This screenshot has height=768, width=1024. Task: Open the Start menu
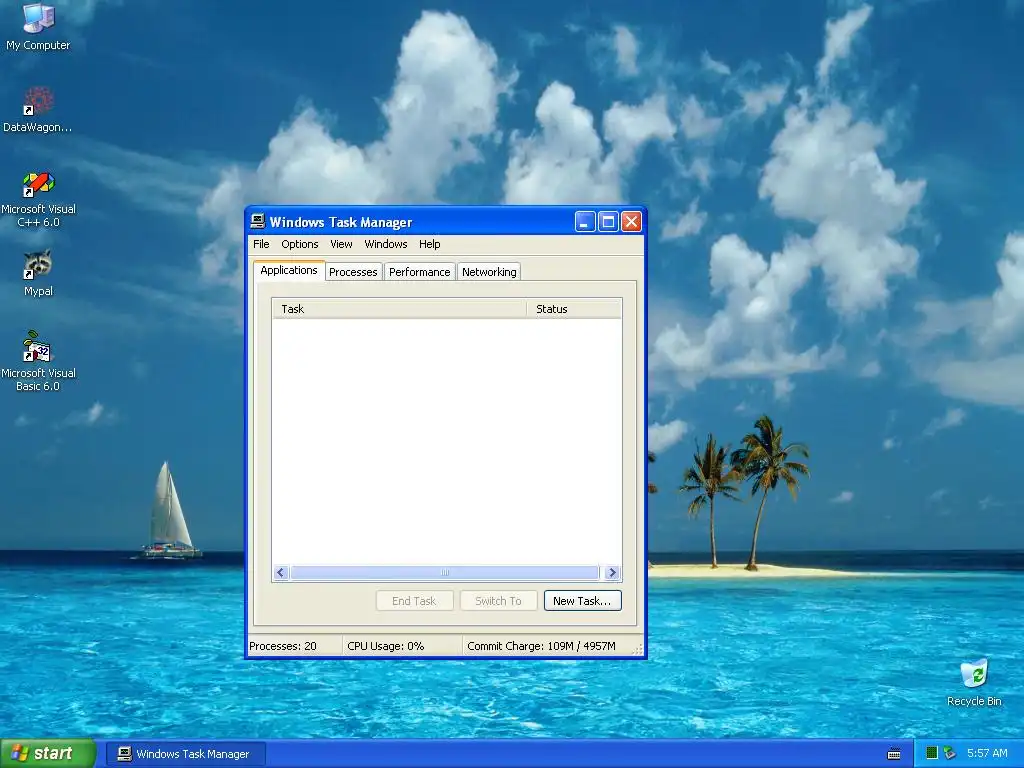pos(48,753)
